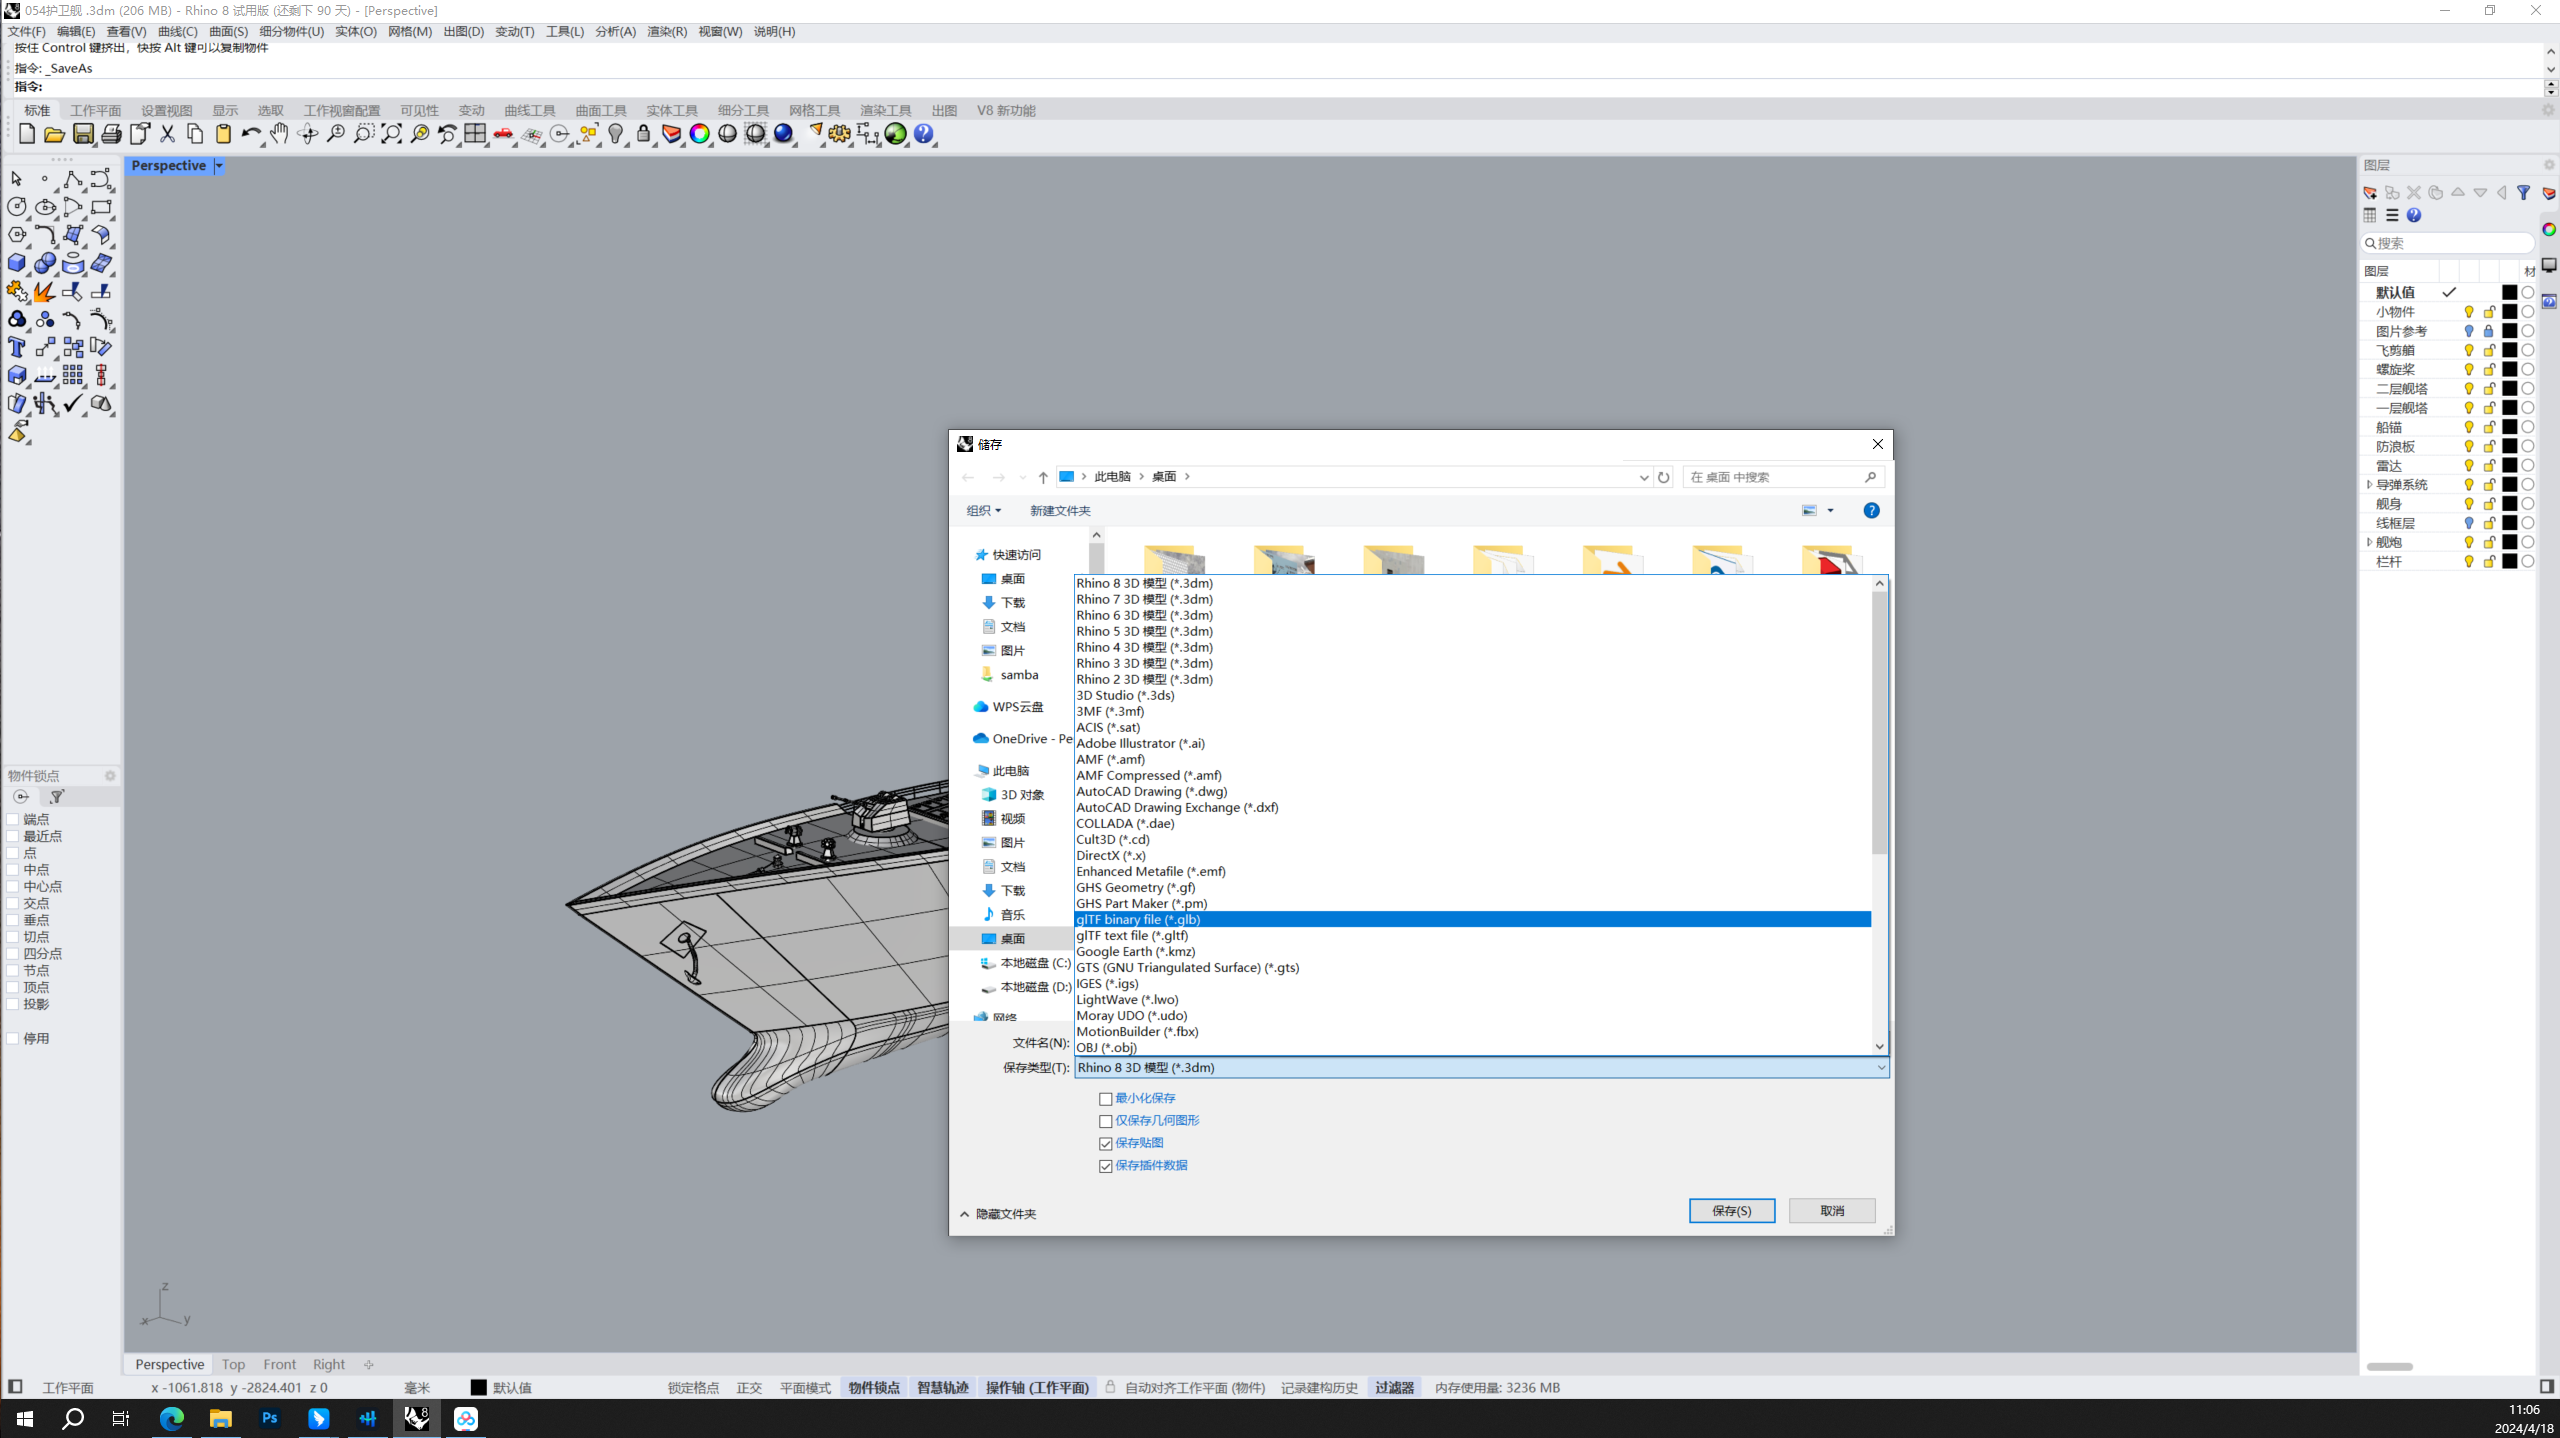Viewport: 2560px width, 1438px height.
Task: Open the Photoshop taskbar icon
Action: 269,1418
